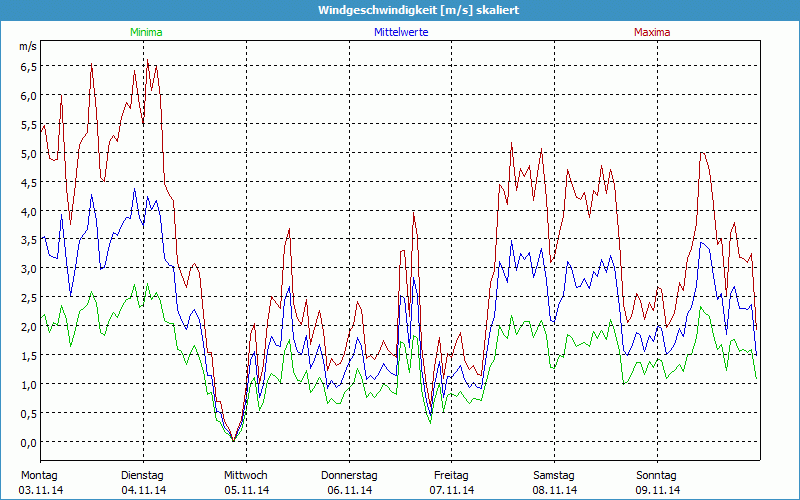Click the '2,5' y-axis value
800x500 pixels.
click(29, 297)
